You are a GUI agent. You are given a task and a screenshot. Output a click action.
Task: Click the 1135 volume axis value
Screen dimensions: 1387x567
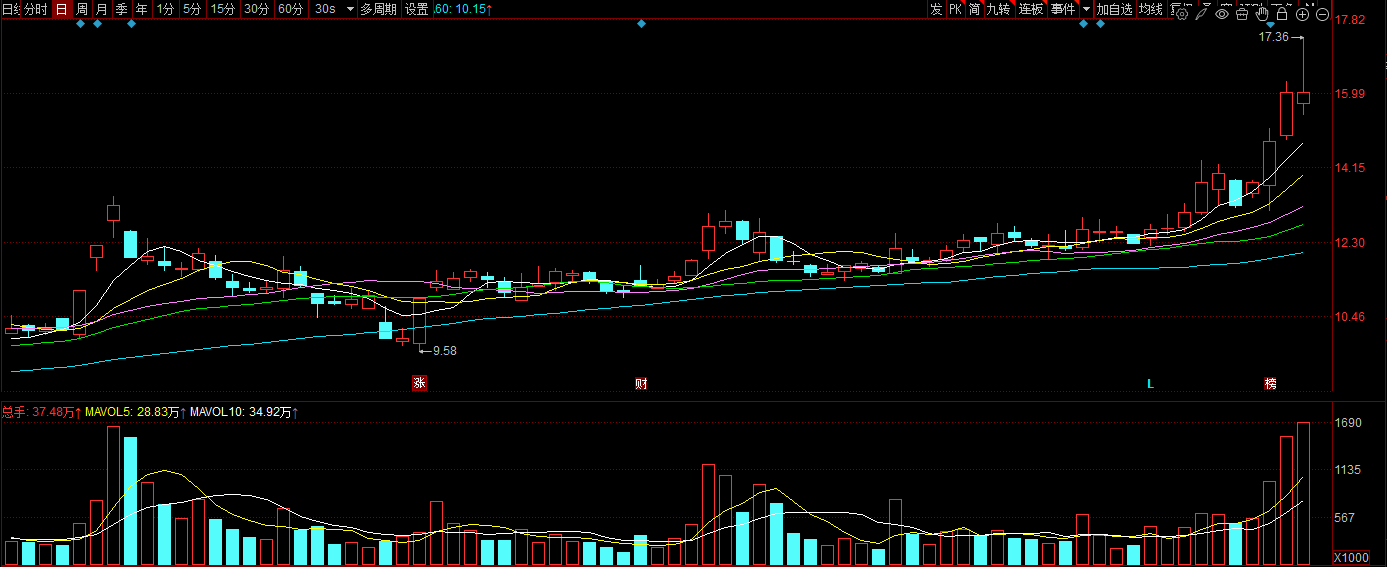tap(1349, 469)
